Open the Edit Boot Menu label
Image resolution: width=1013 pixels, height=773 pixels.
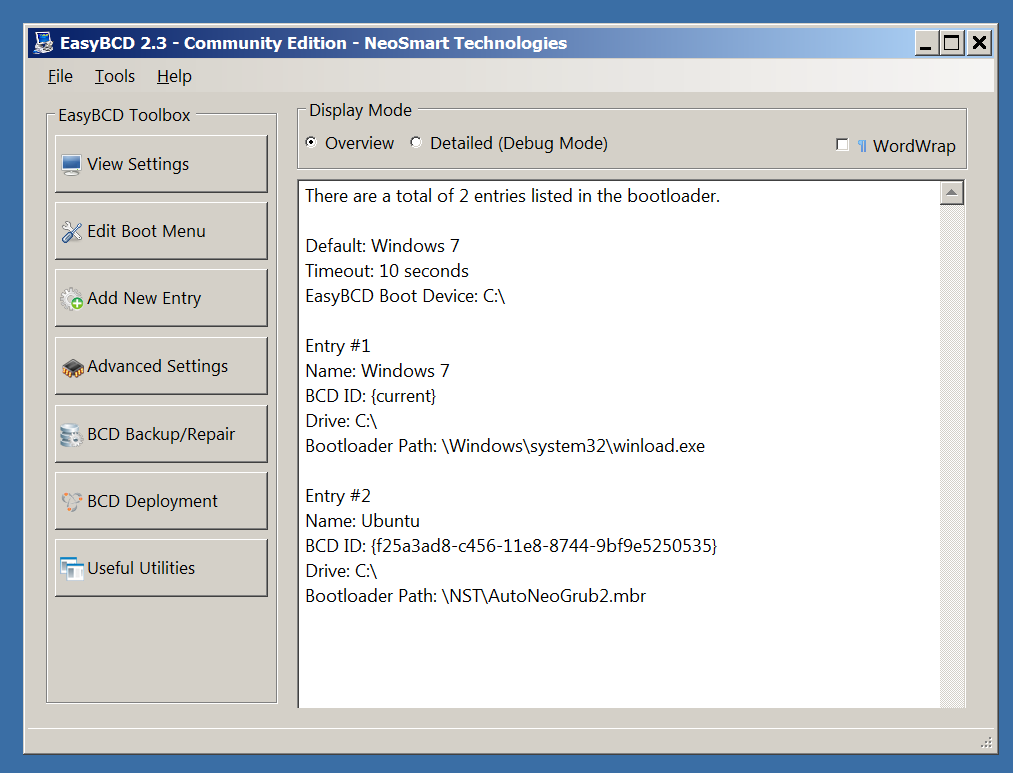[x=147, y=231]
